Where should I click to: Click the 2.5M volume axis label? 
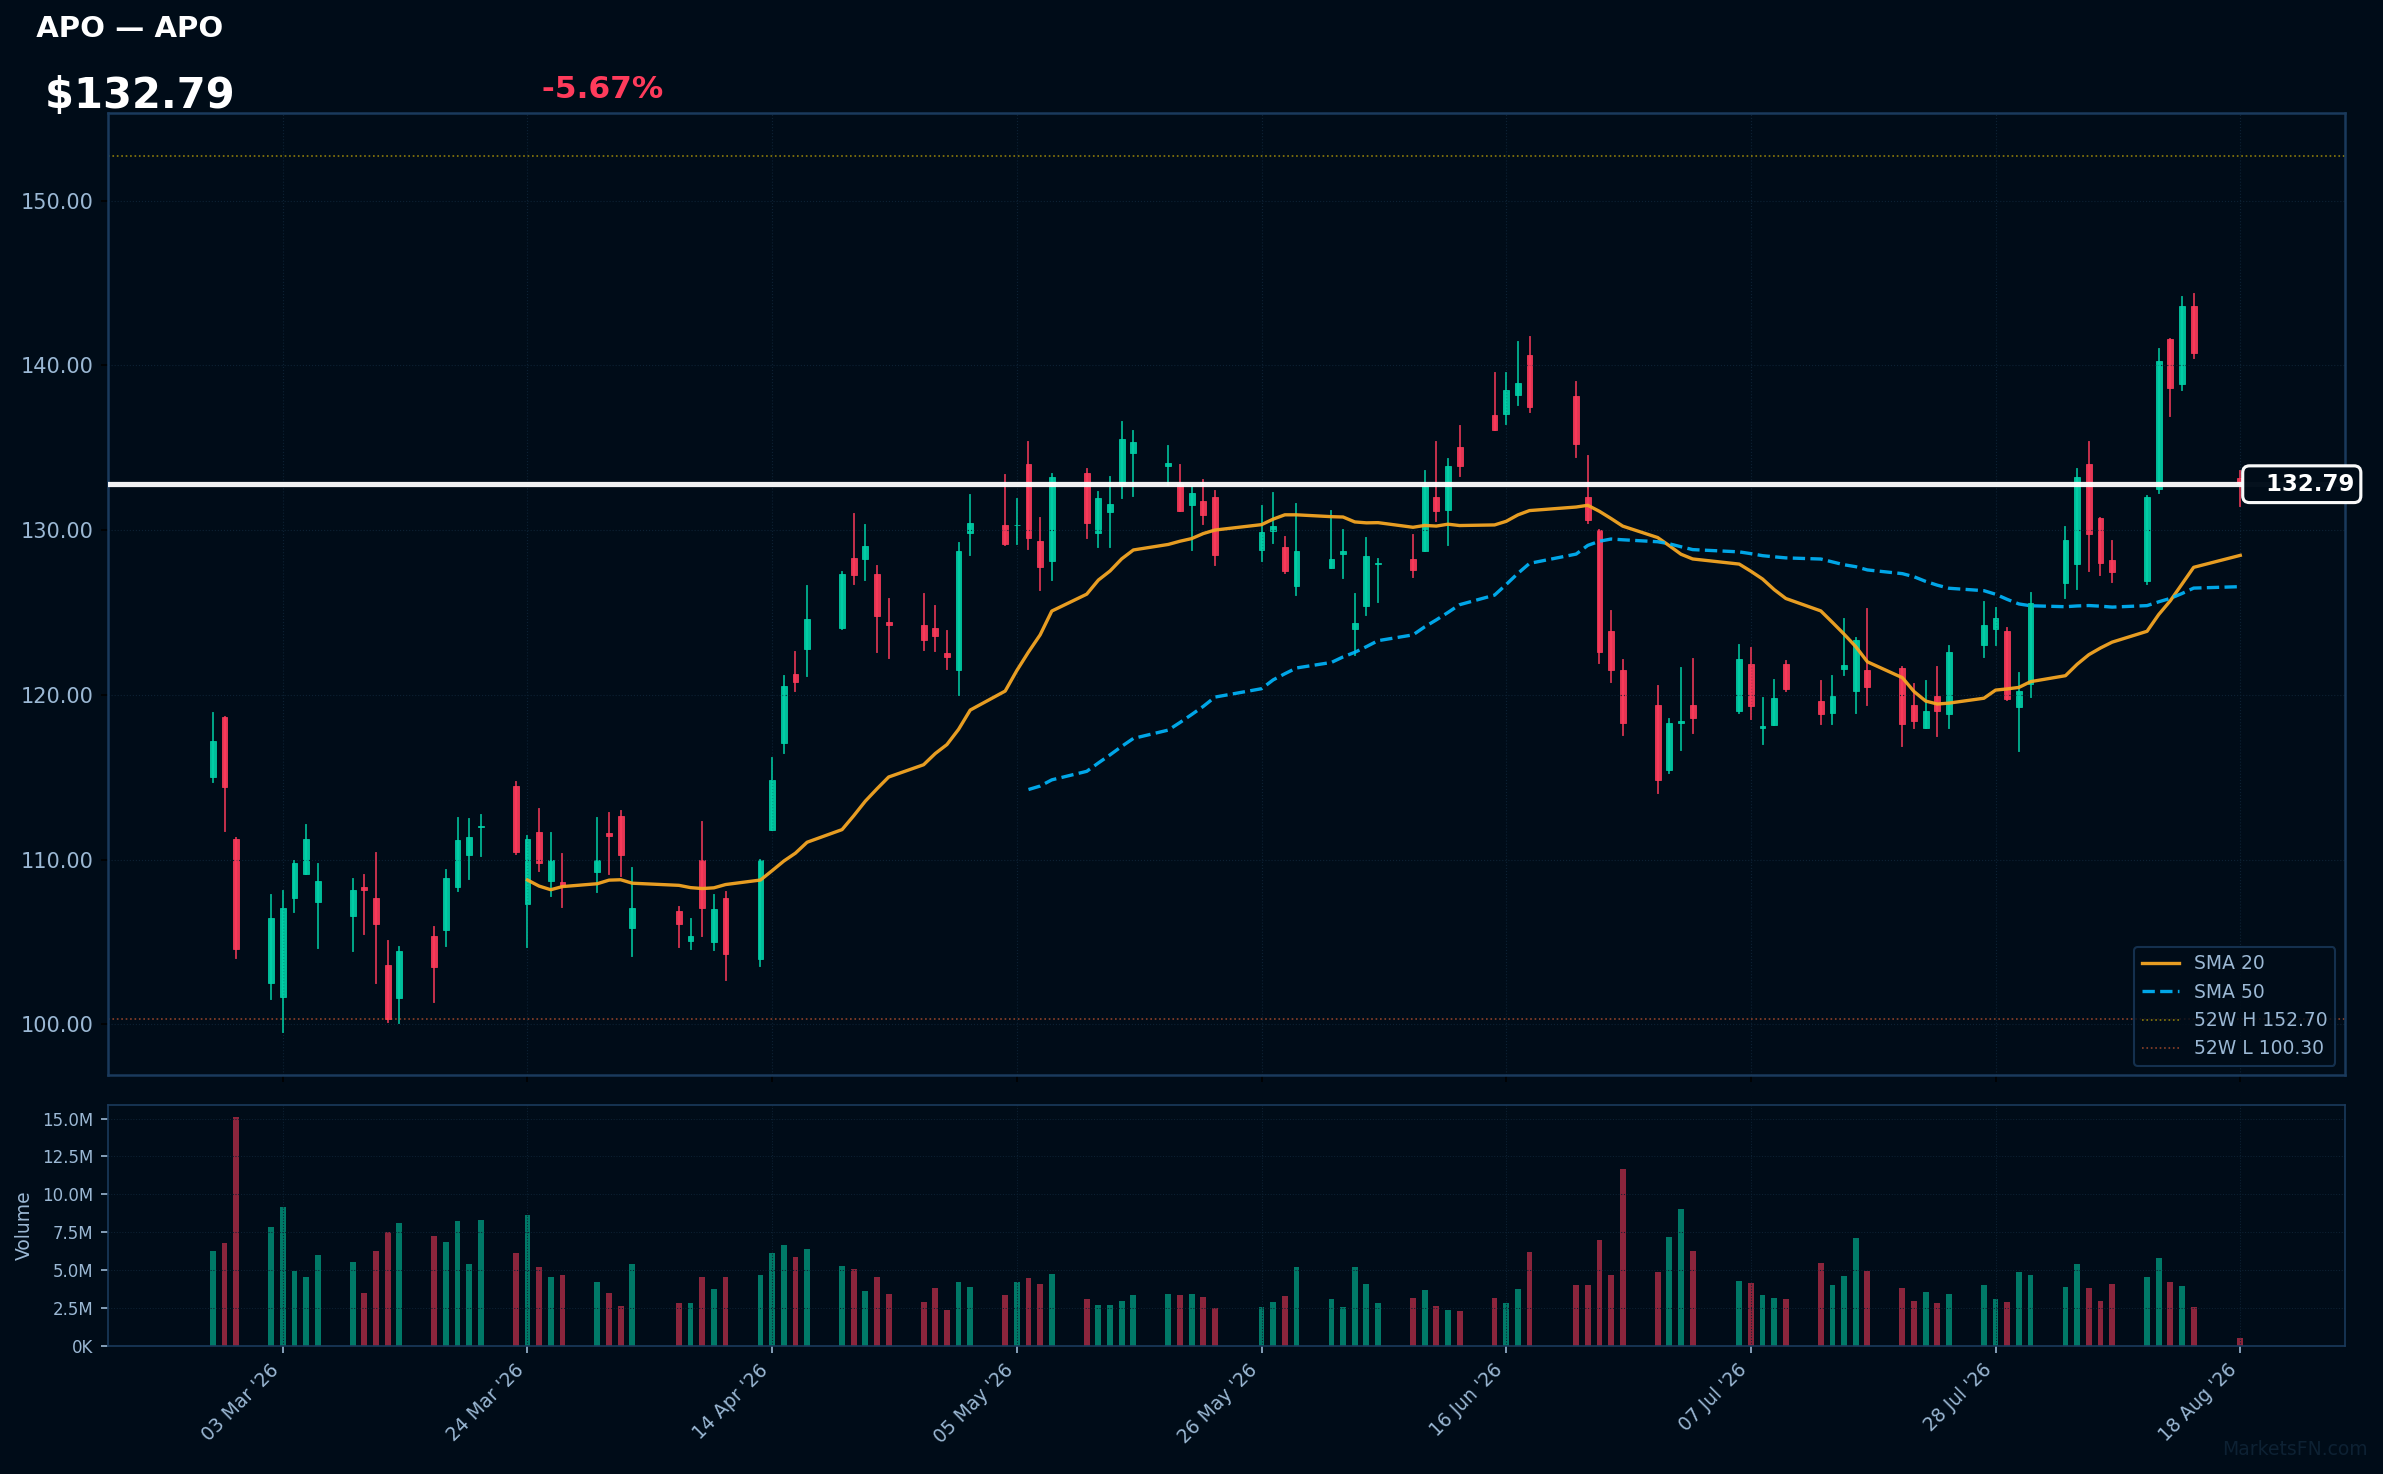pyautogui.click(x=72, y=1309)
